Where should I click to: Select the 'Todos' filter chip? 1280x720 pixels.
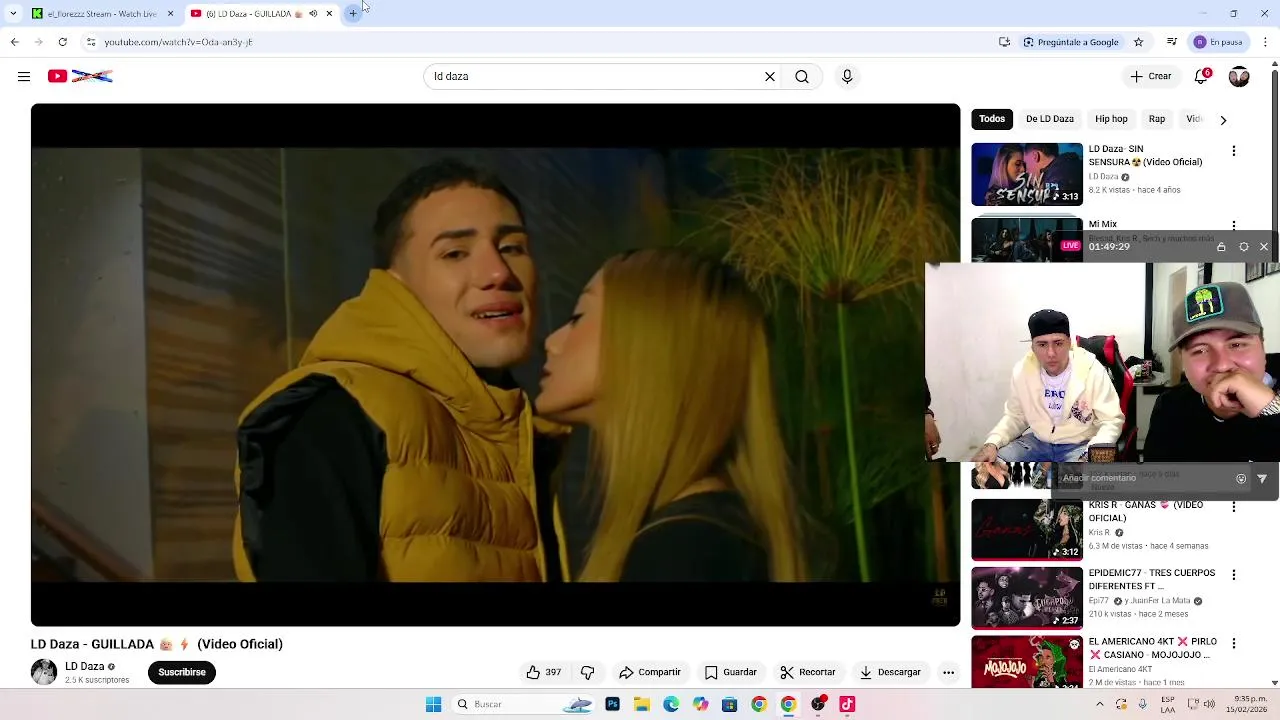(992, 119)
